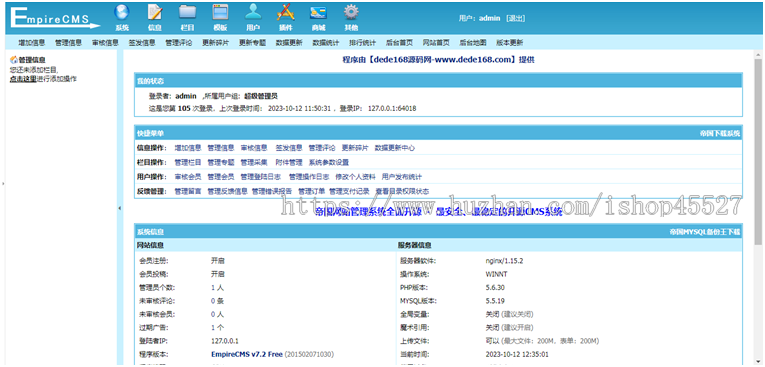The width and height of the screenshot is (765, 367).
Task: Click the icon beside sidebar 管理信息 heading
Action: [14, 60]
